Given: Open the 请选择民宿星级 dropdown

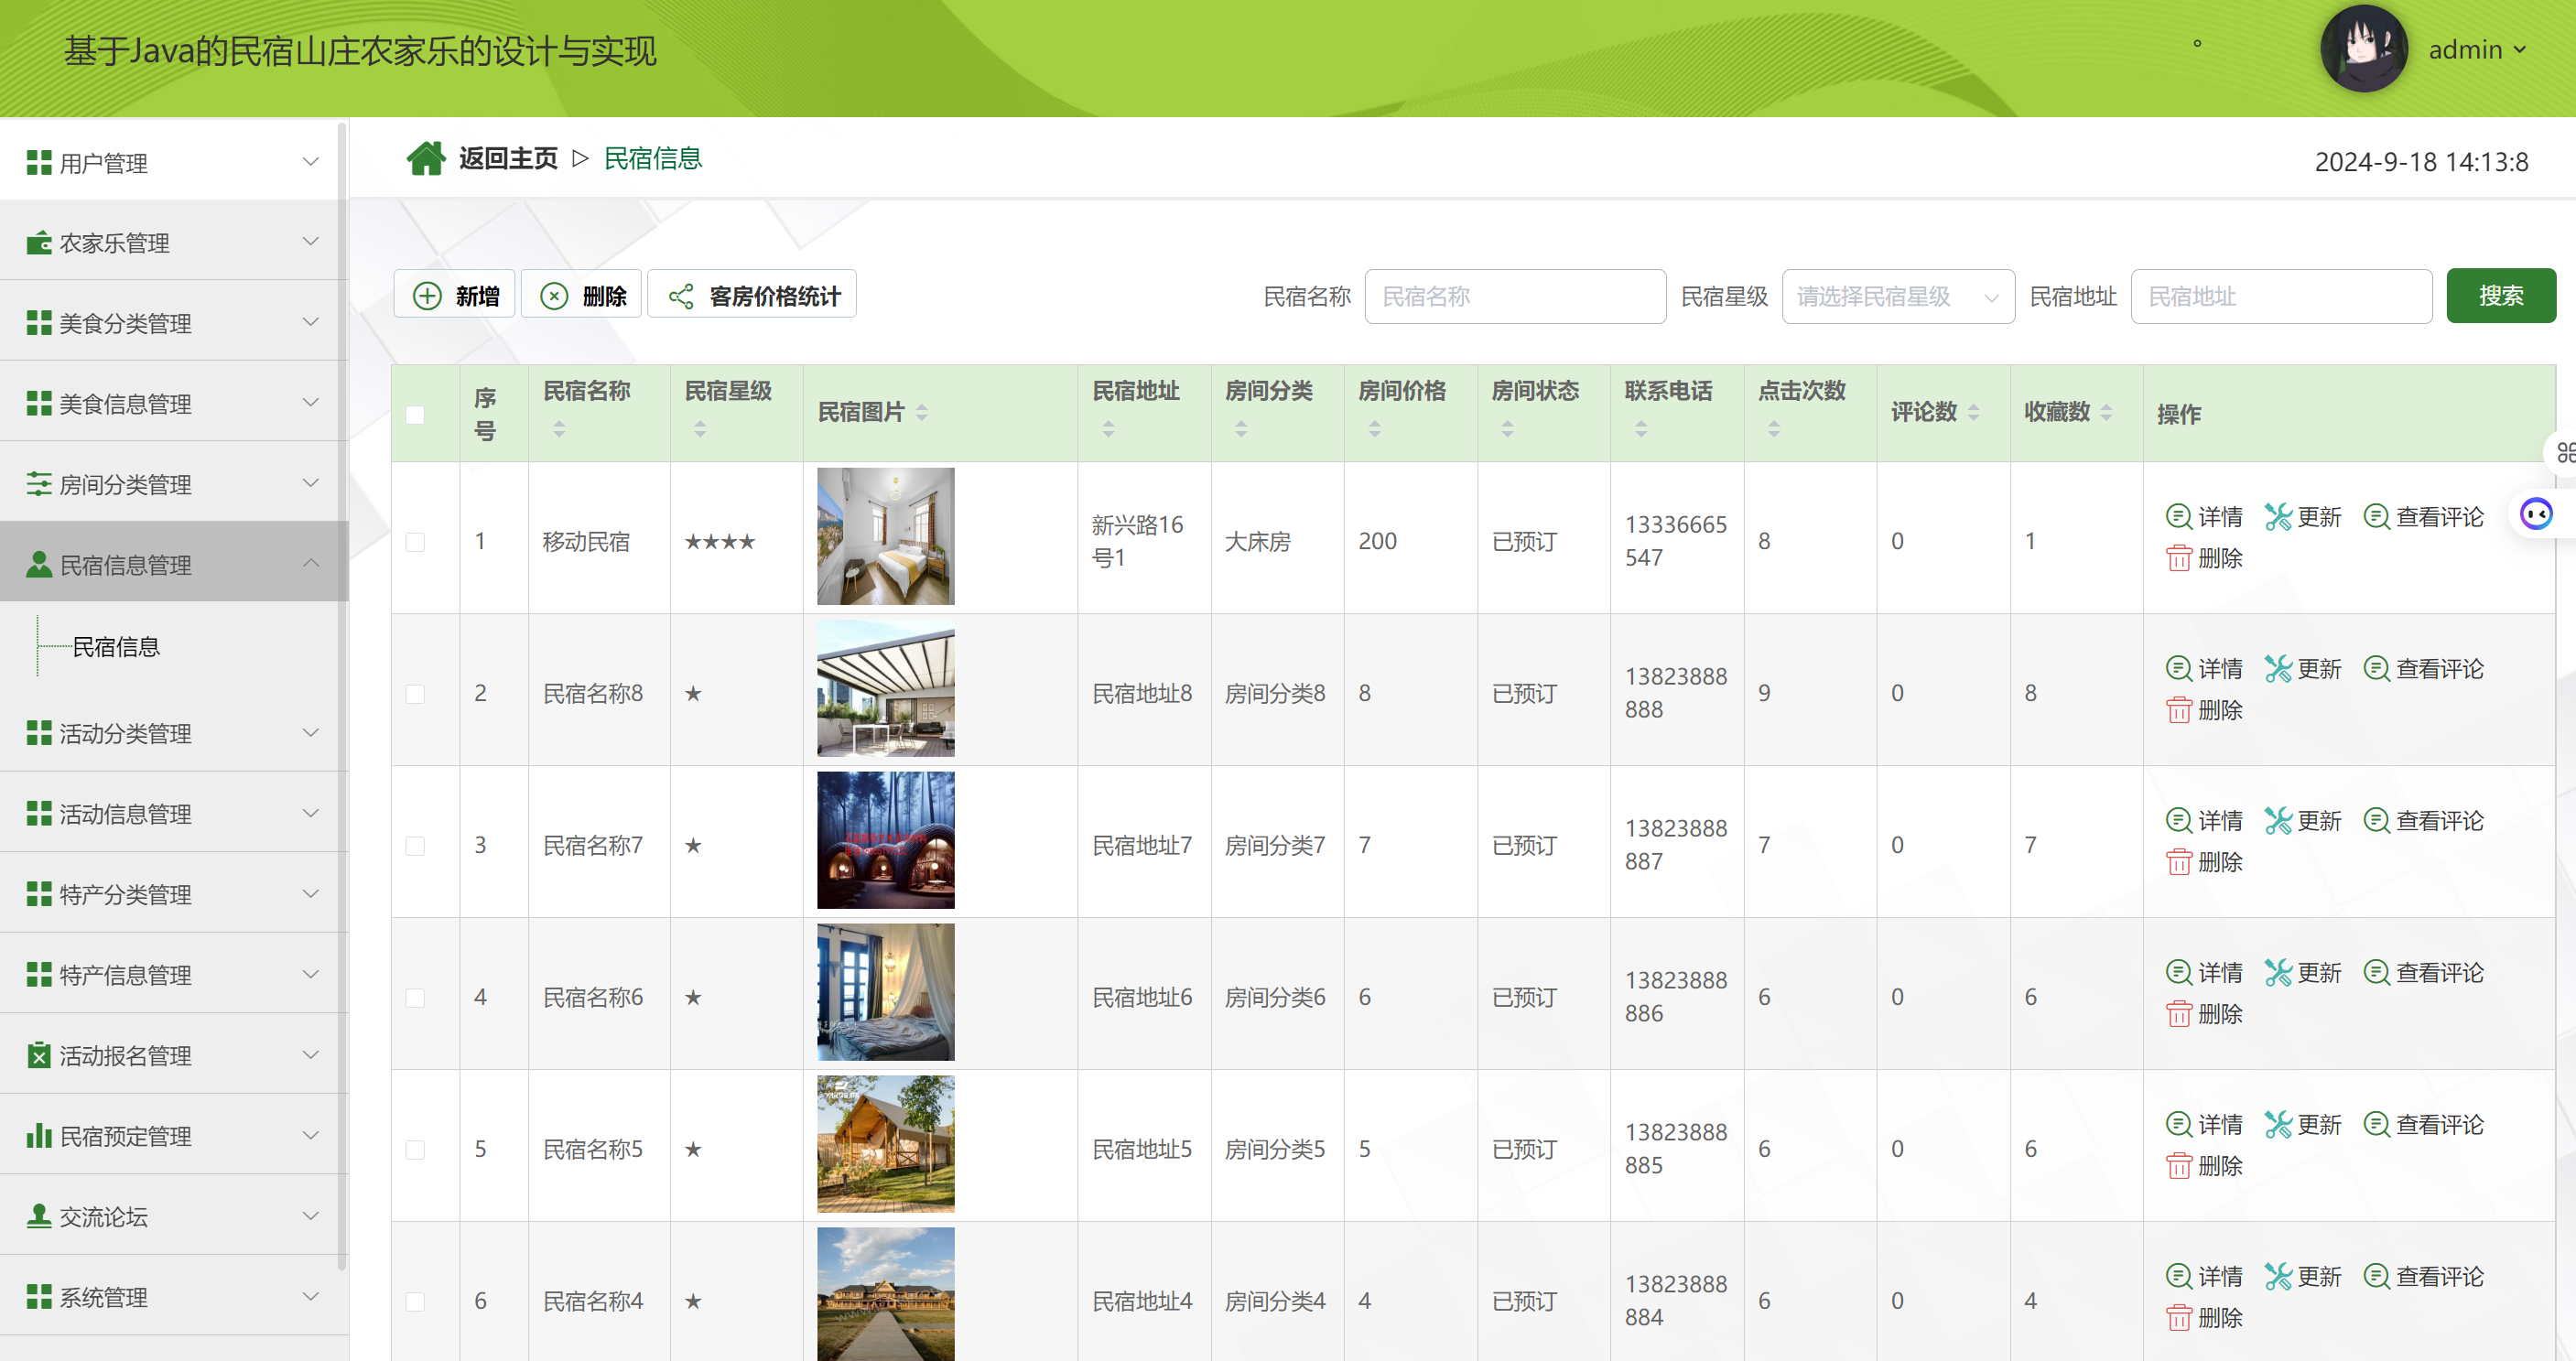Looking at the screenshot, I should click(1897, 296).
